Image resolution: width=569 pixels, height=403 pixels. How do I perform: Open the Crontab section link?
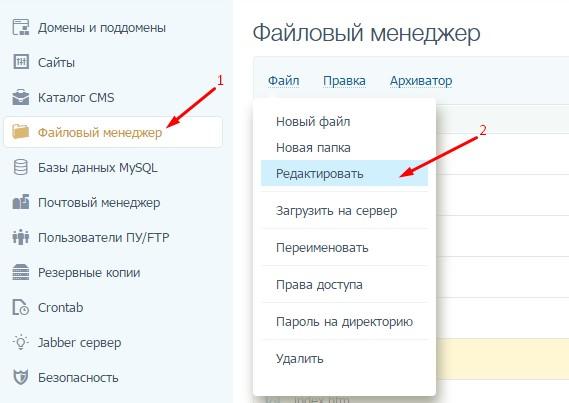pos(60,308)
